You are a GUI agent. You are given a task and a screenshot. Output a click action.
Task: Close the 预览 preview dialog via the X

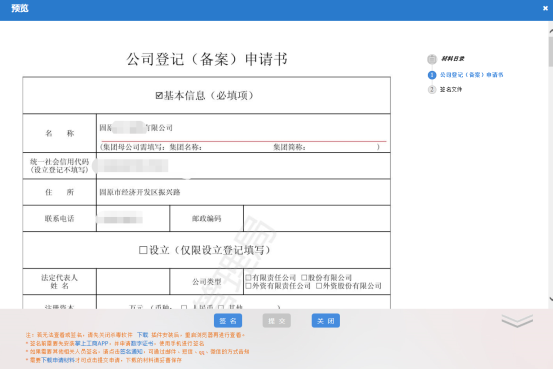(545, 8)
